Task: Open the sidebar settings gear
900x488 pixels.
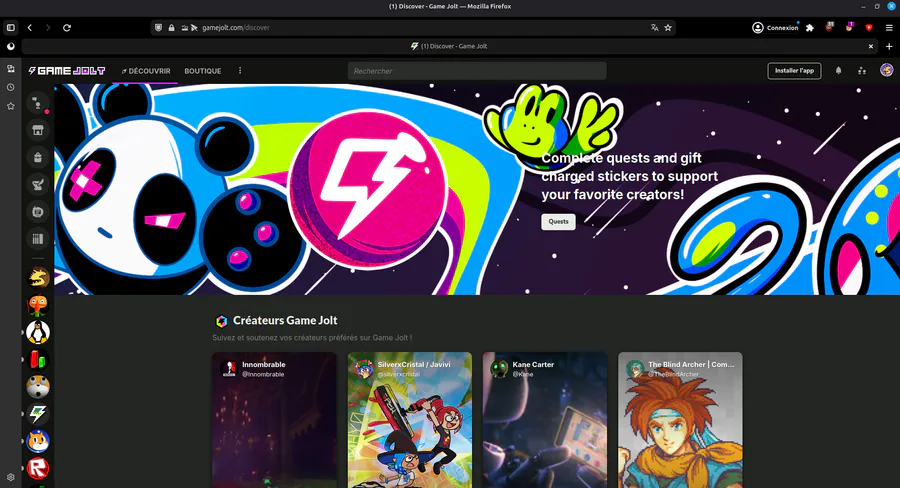Action: [x=10, y=477]
